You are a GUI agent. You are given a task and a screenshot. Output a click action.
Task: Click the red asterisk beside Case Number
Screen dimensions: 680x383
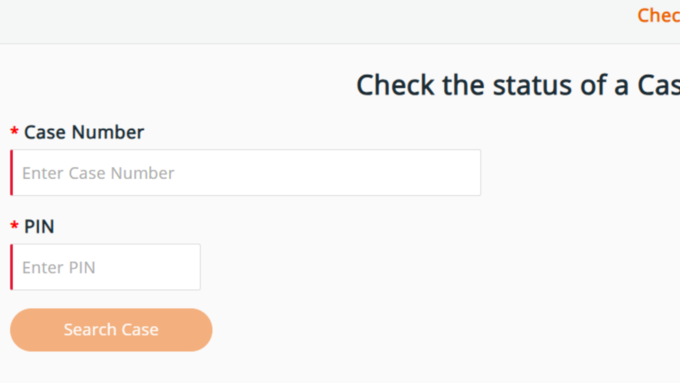[14, 131]
